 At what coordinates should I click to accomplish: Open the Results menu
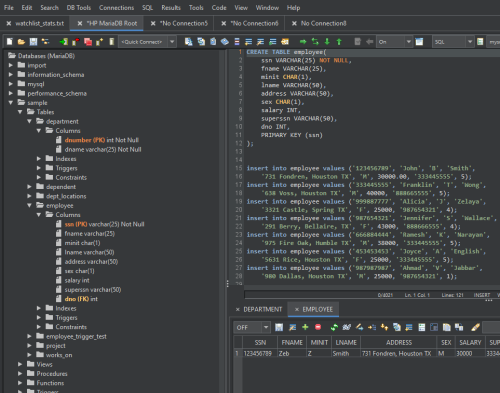(171, 8)
